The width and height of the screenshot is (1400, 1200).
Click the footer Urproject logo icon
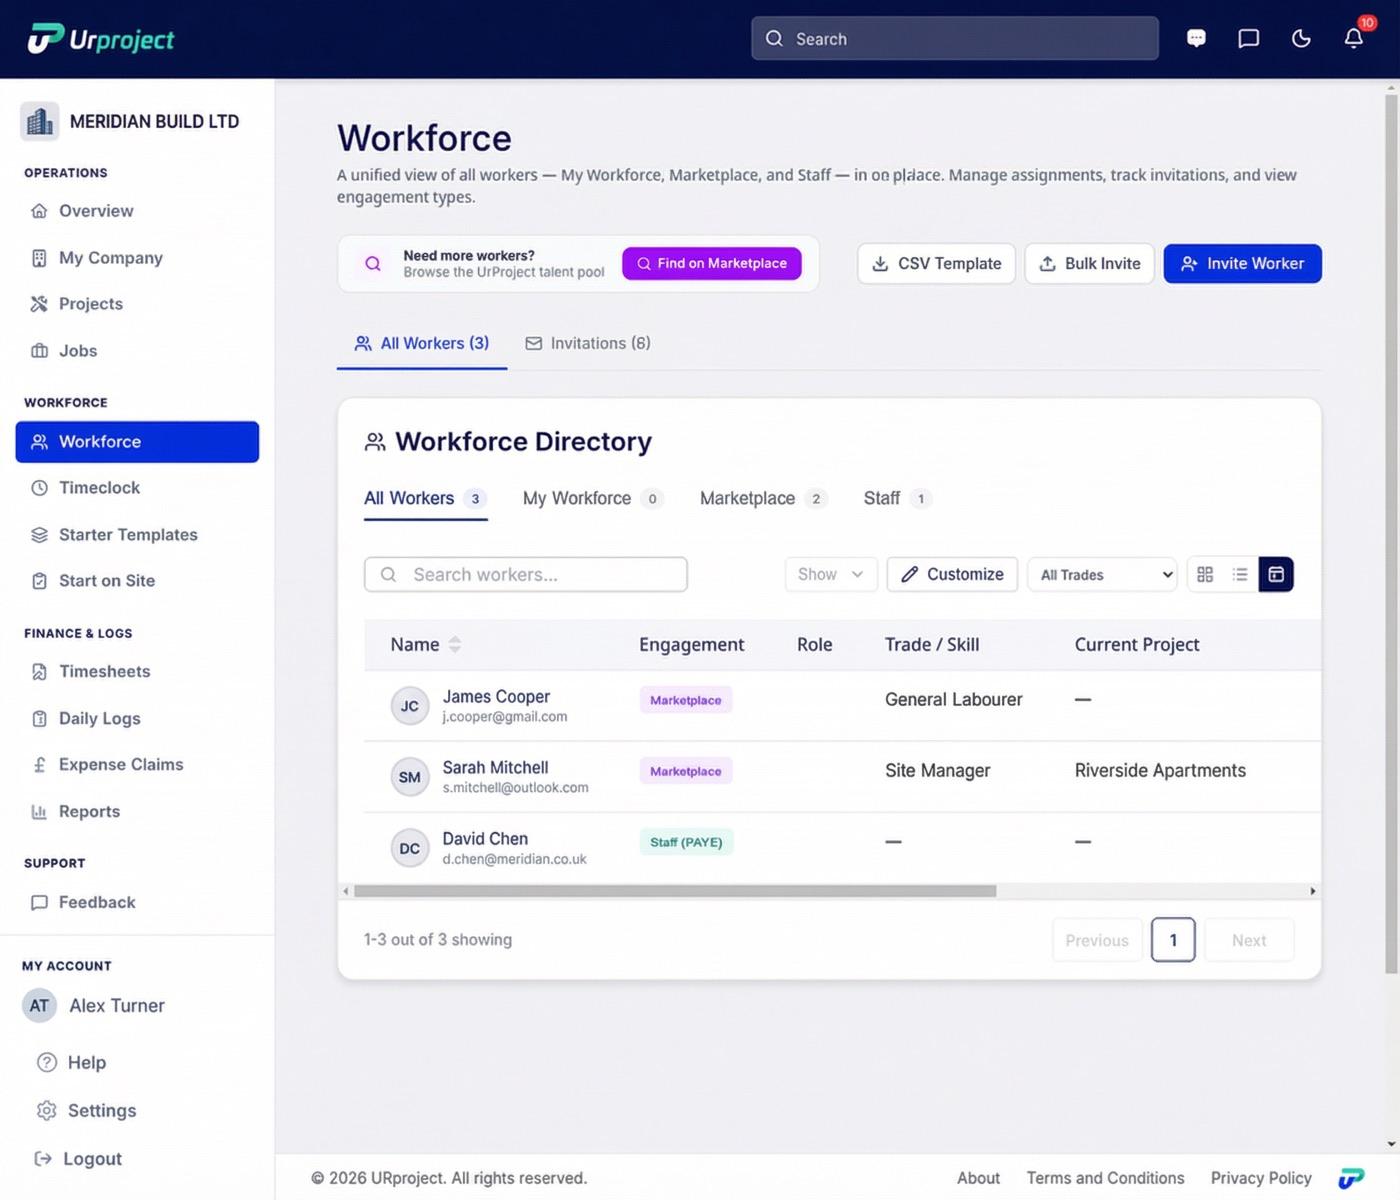click(1351, 1178)
